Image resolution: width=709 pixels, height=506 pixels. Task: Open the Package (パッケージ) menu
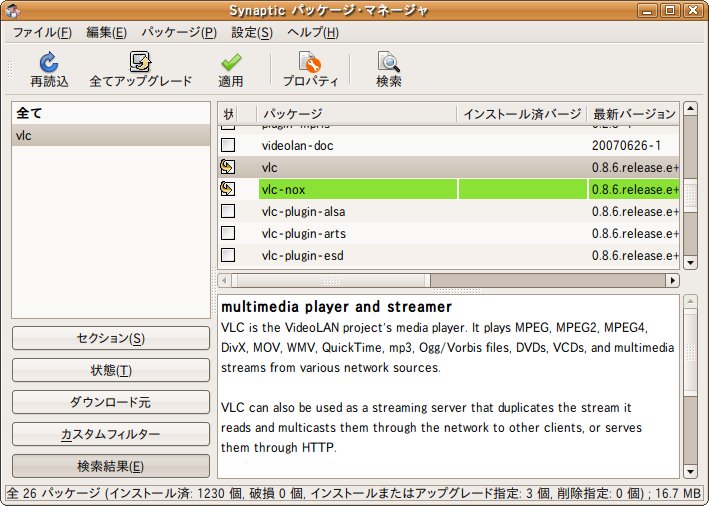pos(178,32)
